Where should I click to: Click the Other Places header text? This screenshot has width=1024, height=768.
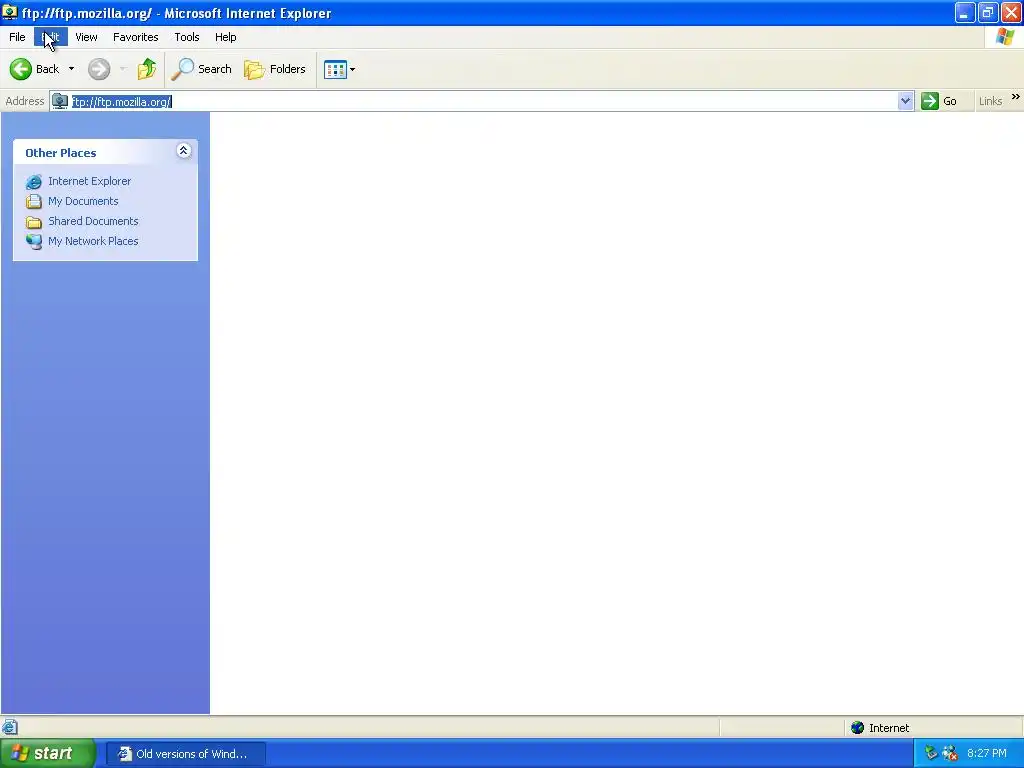pos(61,153)
